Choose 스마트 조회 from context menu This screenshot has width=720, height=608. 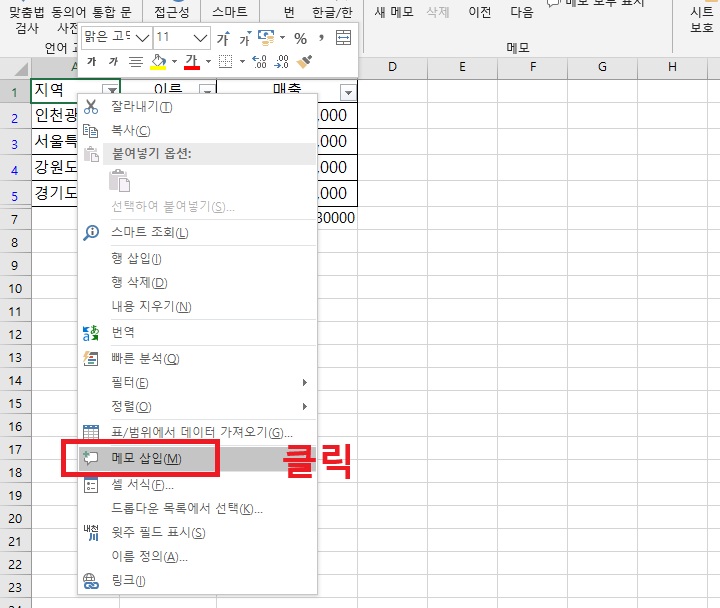[197, 233]
